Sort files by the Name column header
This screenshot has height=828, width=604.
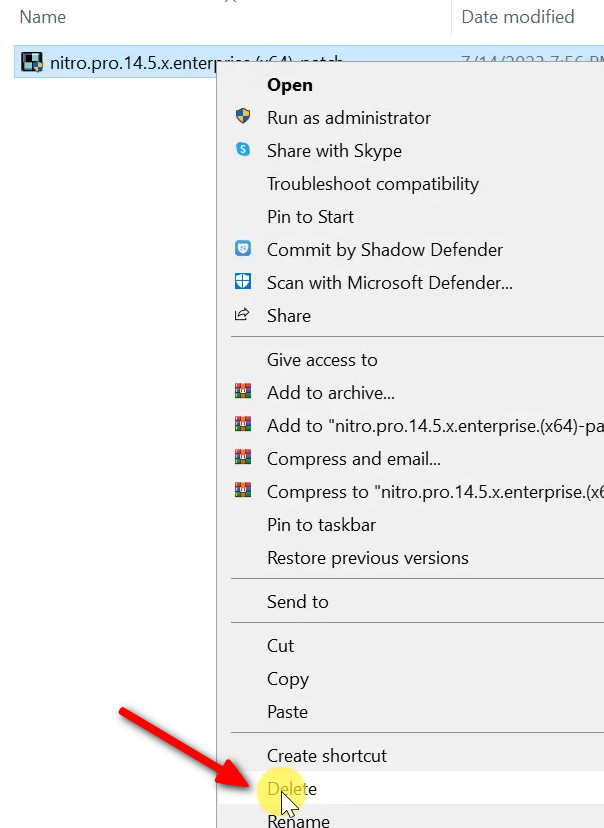(x=43, y=17)
